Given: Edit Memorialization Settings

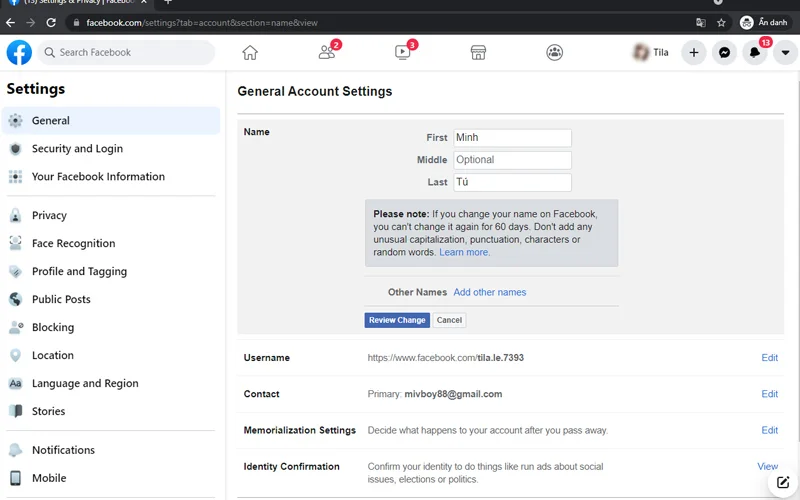Looking at the screenshot, I should (x=769, y=430).
